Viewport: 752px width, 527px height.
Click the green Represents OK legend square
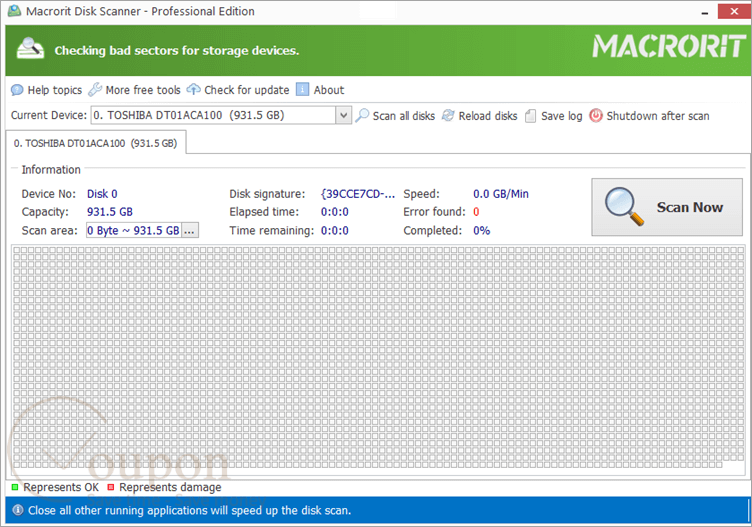tap(15, 487)
